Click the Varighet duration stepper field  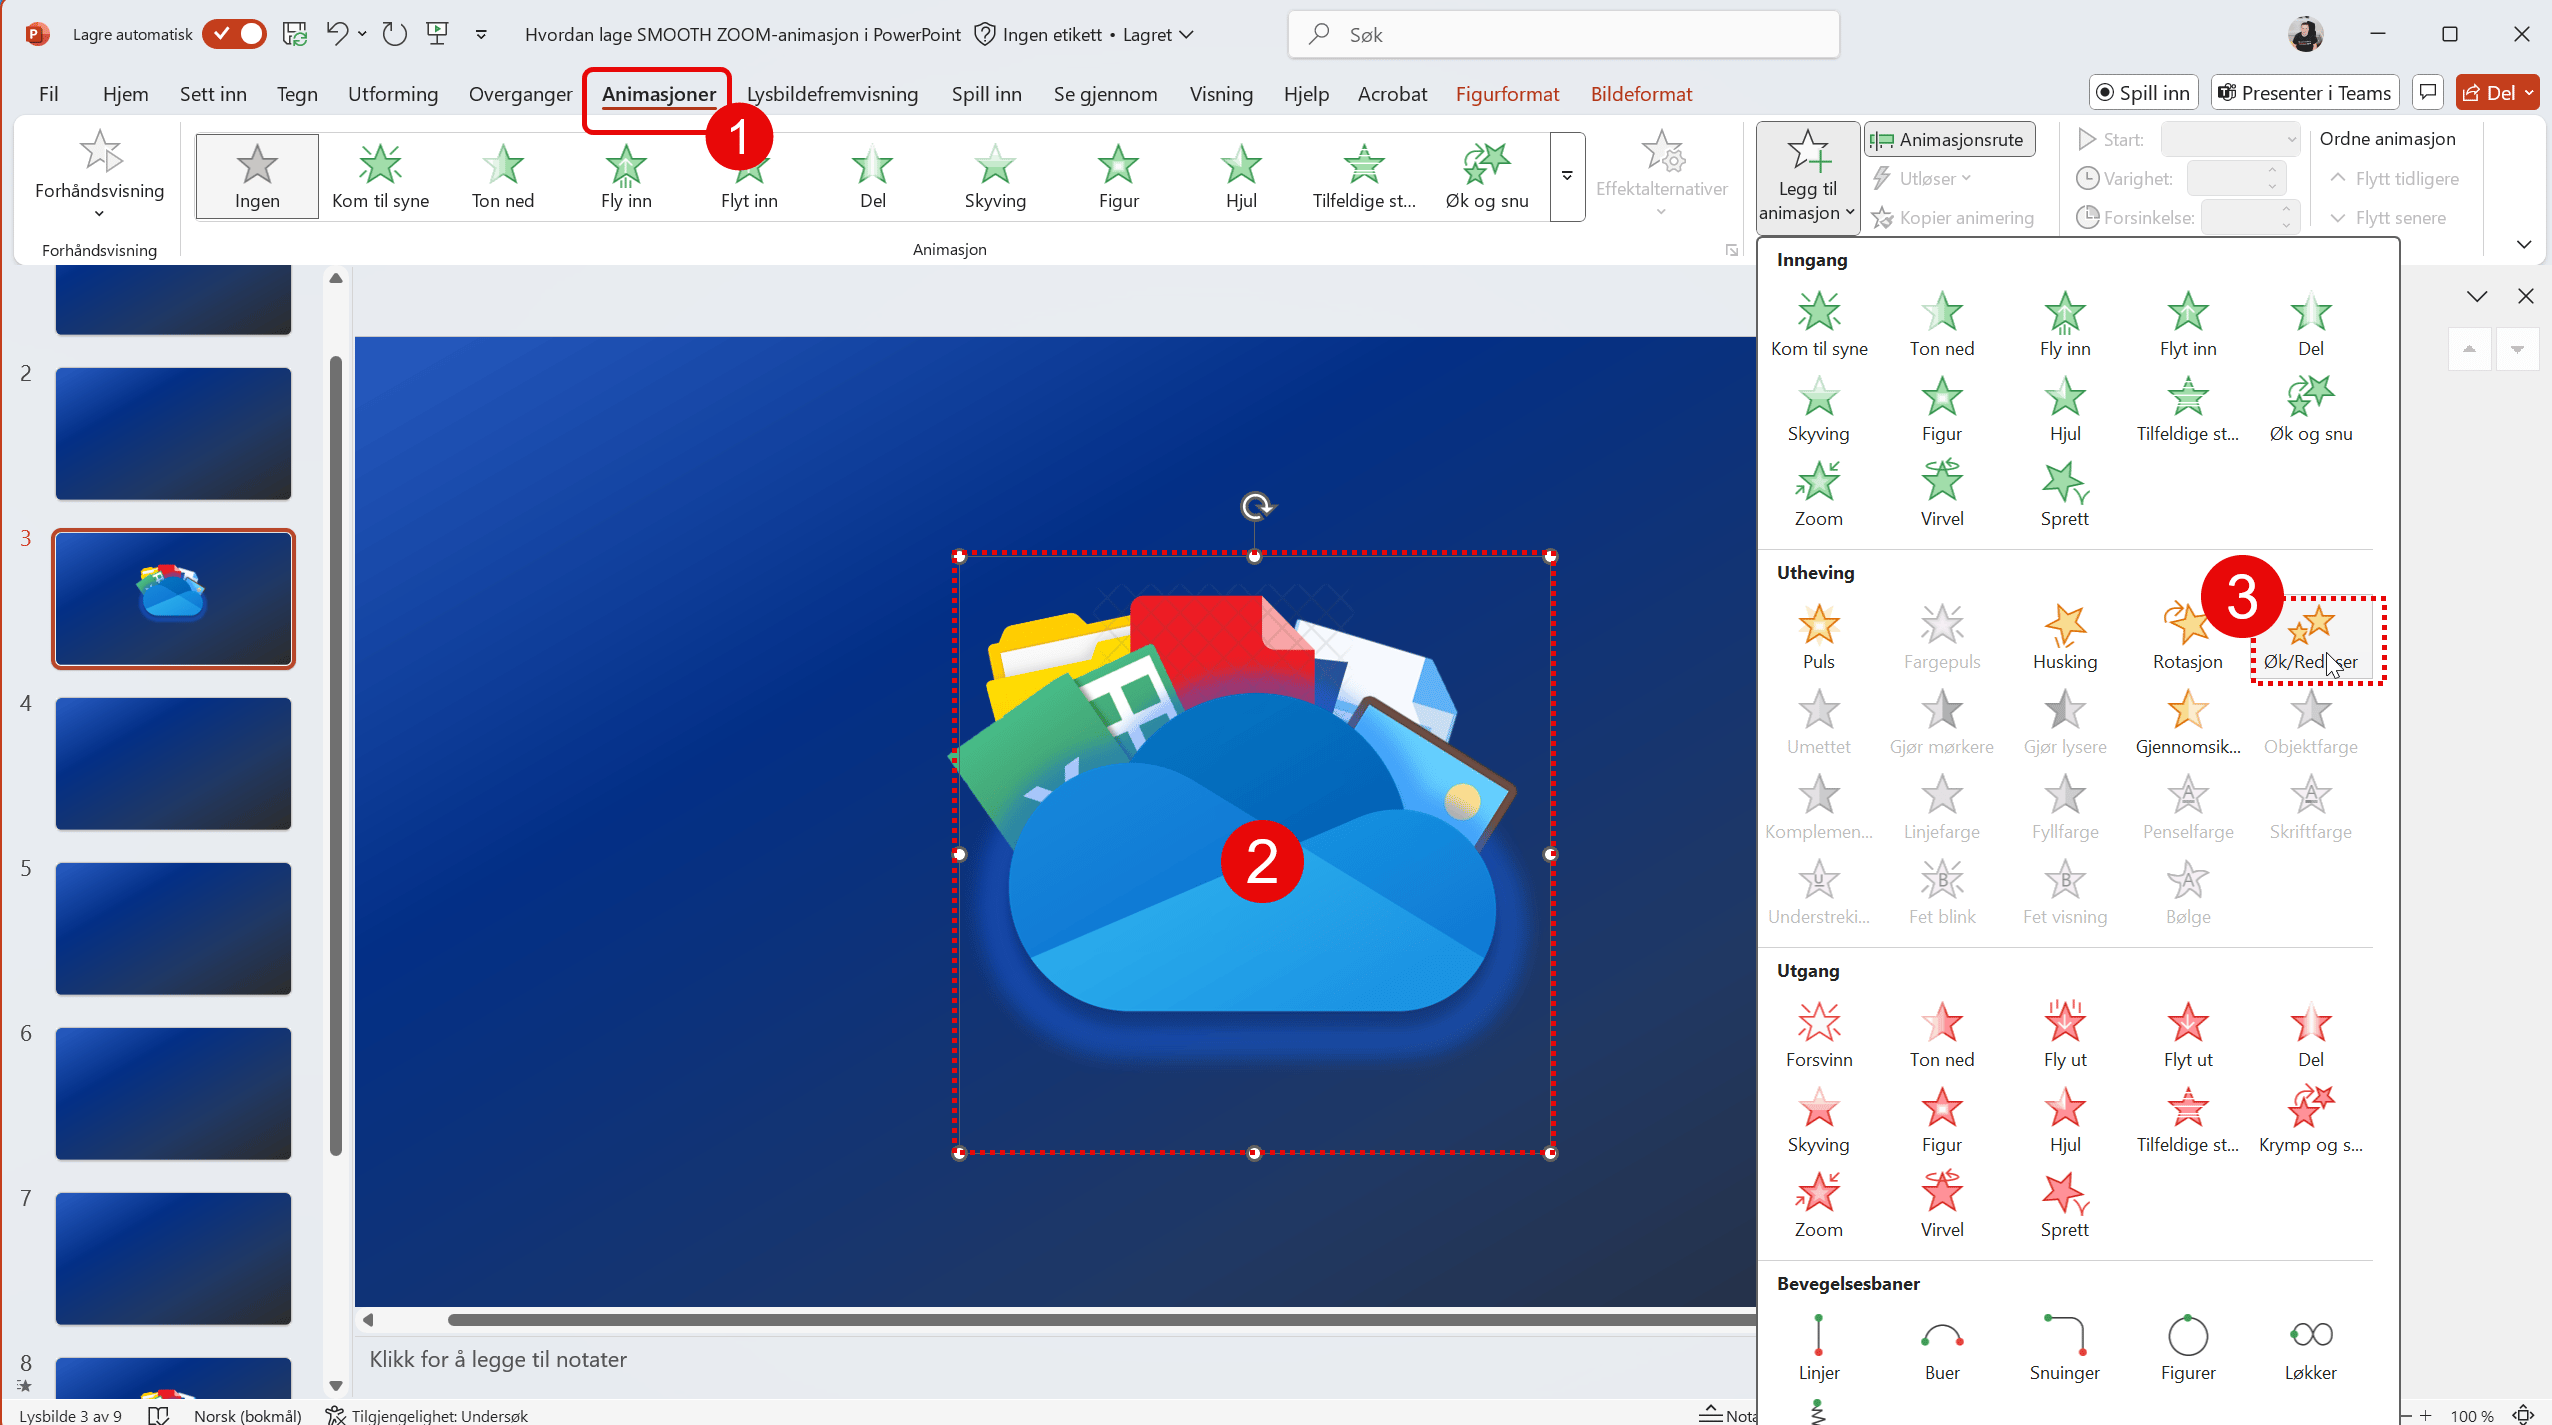pyautogui.click(x=2238, y=178)
